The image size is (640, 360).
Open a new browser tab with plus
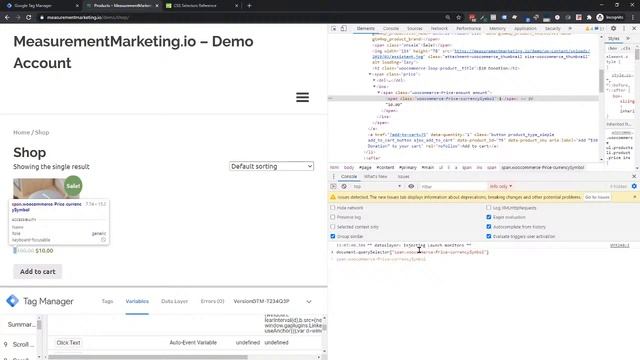[249, 6]
